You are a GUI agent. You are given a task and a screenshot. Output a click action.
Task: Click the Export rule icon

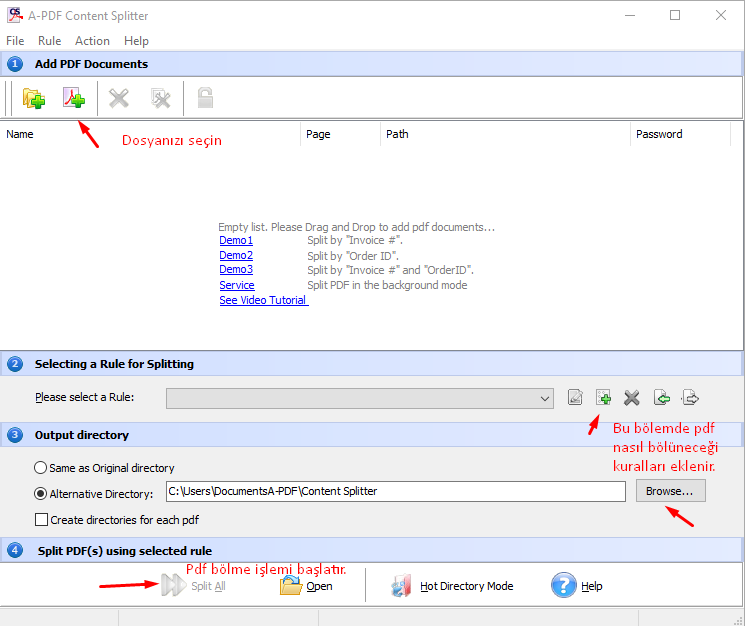690,397
